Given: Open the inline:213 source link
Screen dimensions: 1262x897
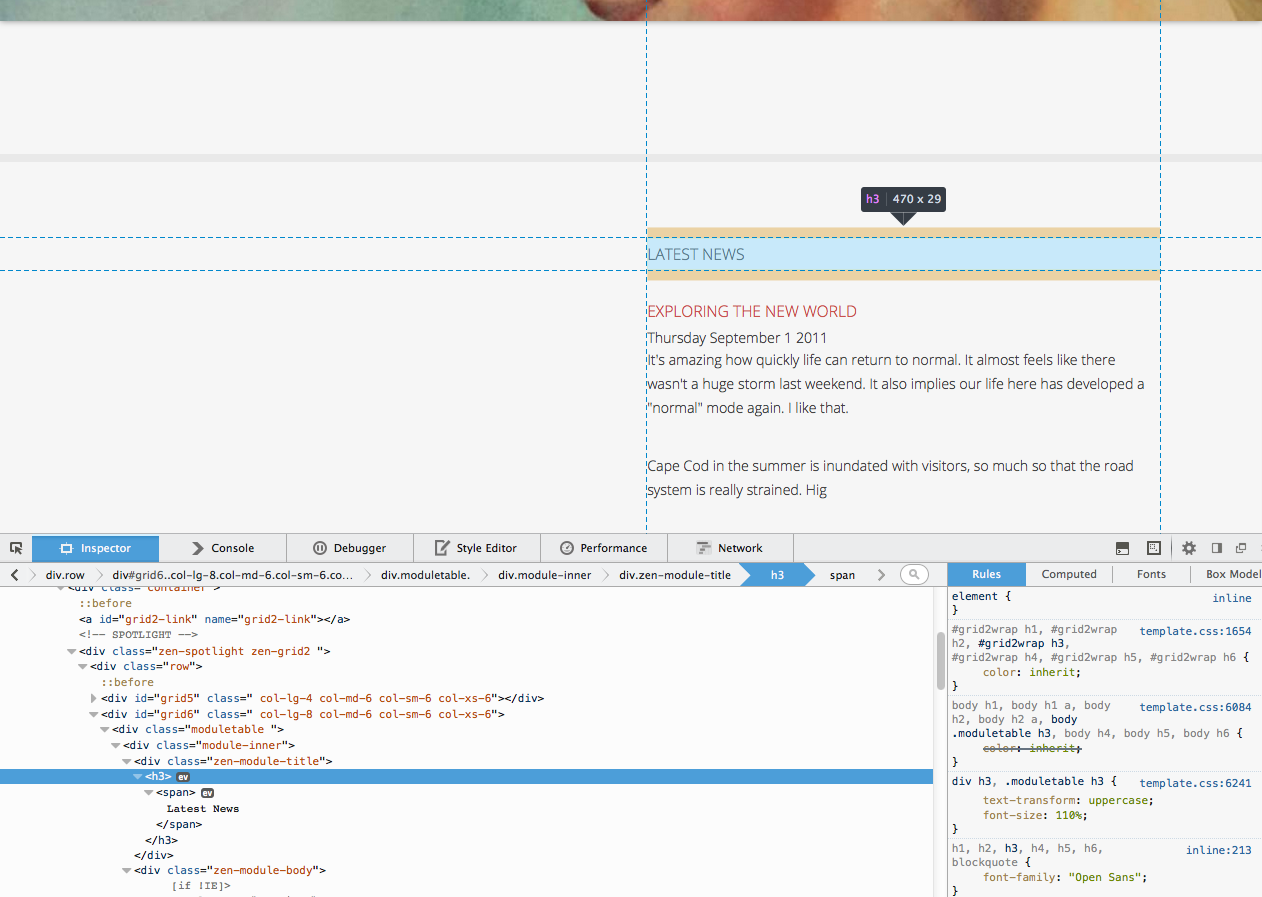Looking at the screenshot, I should [1219, 850].
